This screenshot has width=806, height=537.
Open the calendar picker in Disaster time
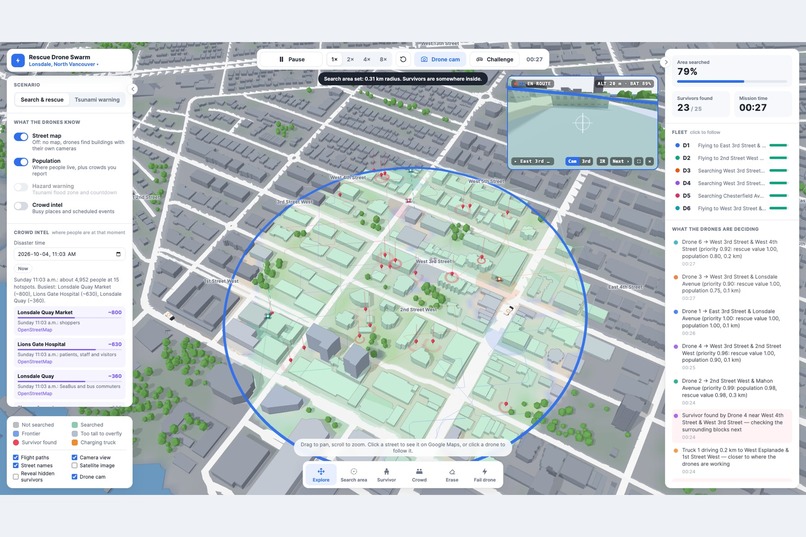[118, 254]
